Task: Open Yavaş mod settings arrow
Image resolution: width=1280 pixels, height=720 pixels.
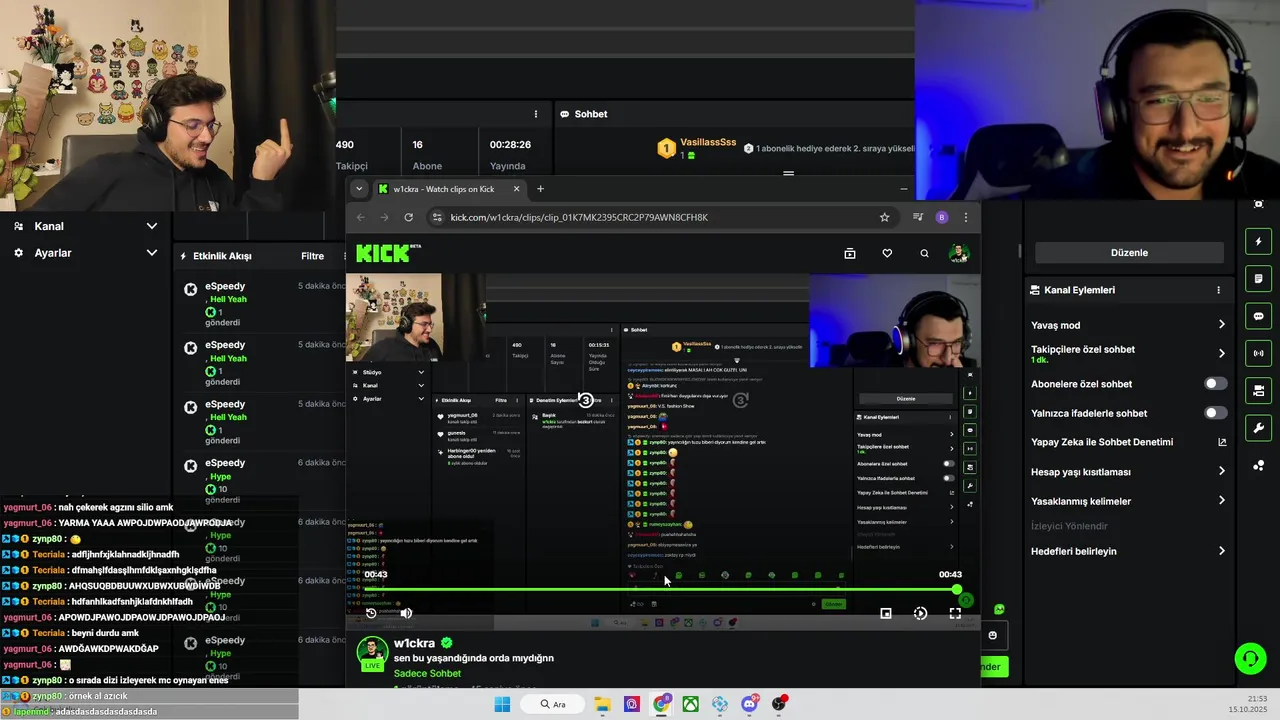Action: click(x=1222, y=325)
